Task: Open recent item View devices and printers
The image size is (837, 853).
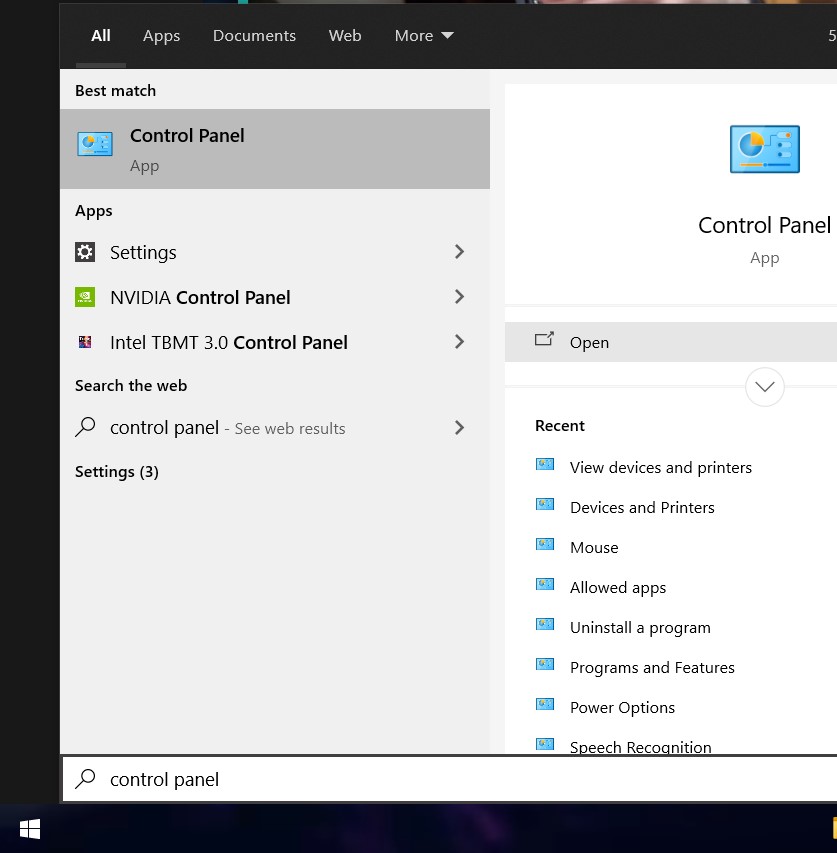Action: tap(661, 468)
